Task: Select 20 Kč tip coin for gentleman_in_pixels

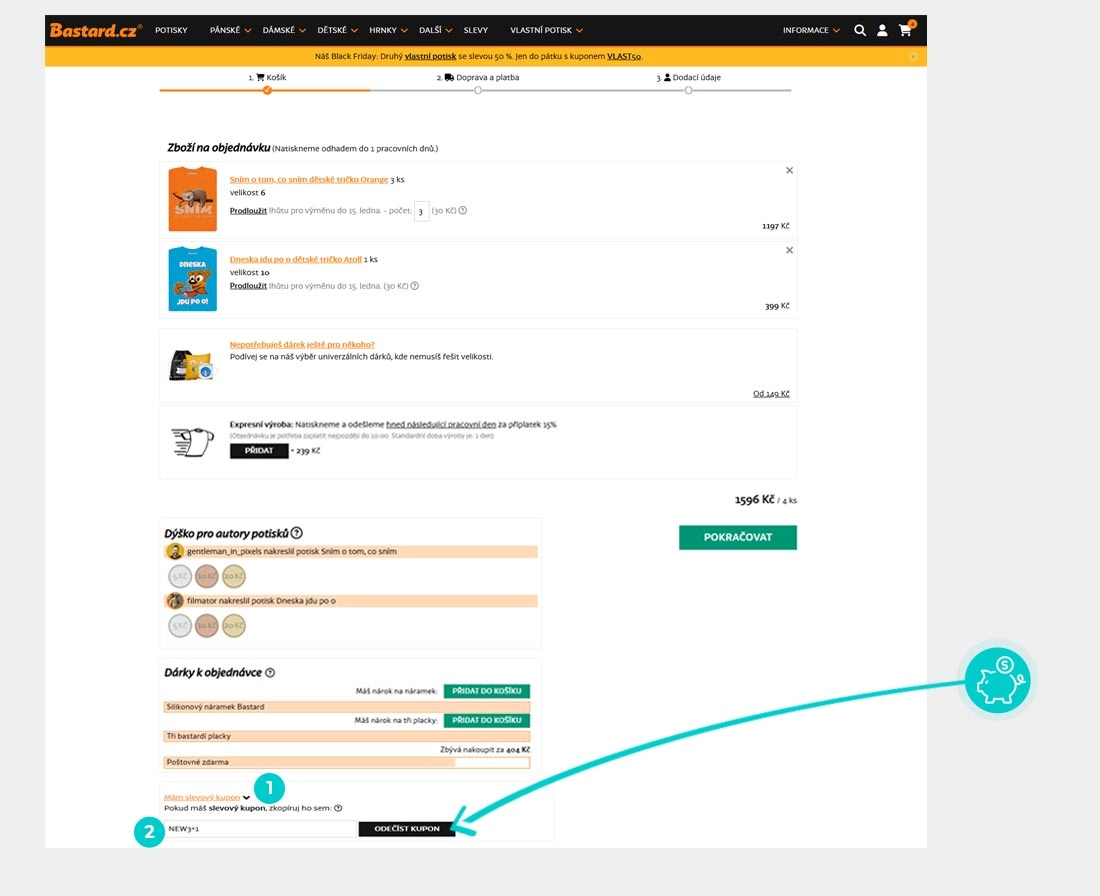Action: click(x=234, y=576)
